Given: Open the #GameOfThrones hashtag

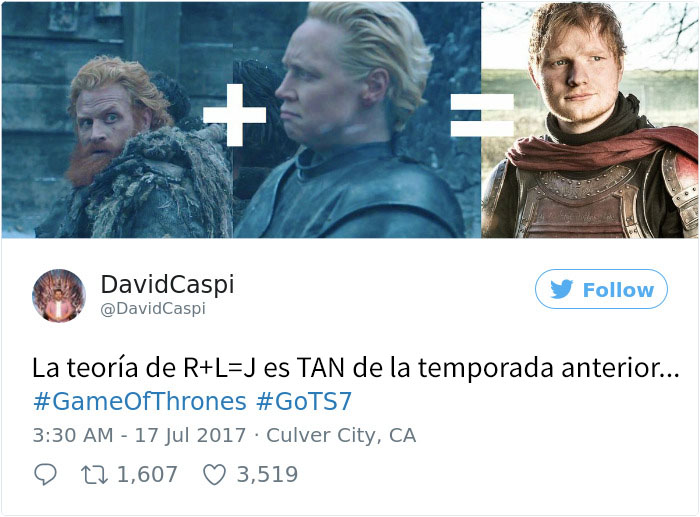Looking at the screenshot, I should (x=140, y=401).
